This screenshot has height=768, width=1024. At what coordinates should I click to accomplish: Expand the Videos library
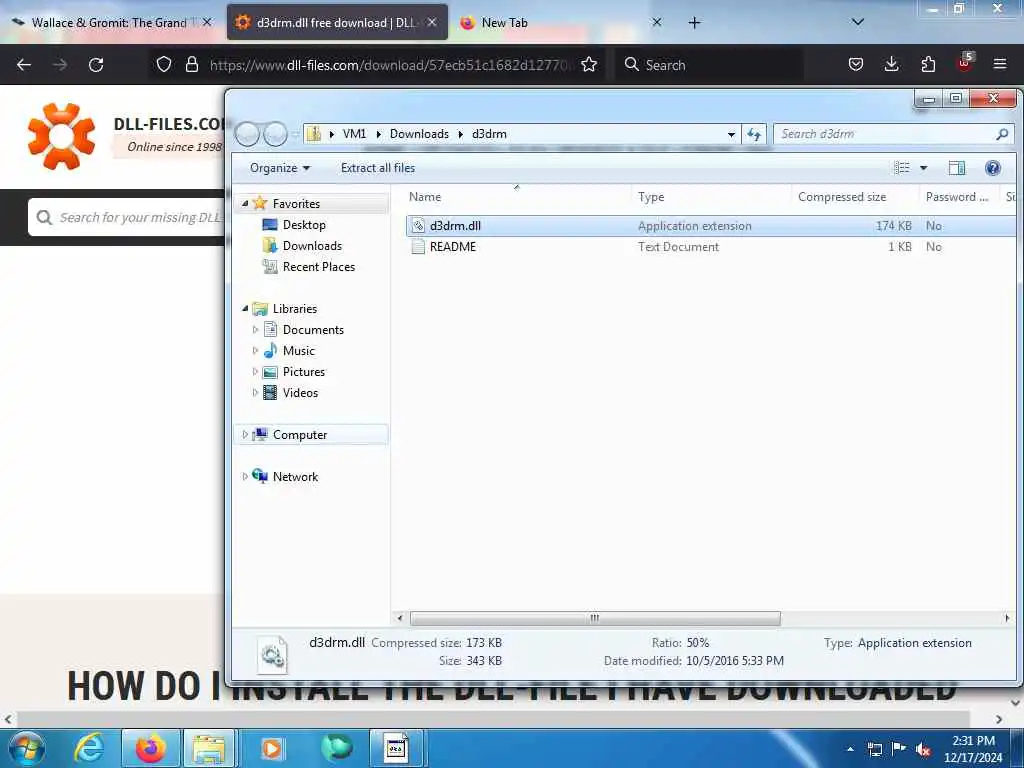pos(255,392)
